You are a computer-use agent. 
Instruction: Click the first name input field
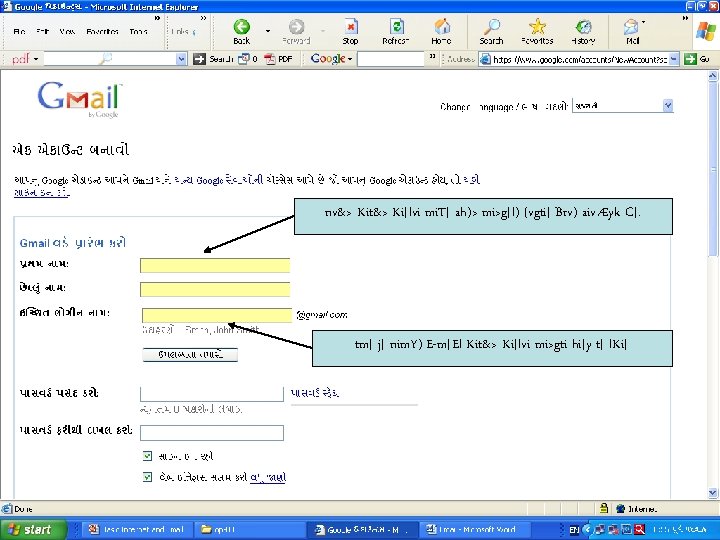click(x=215, y=265)
